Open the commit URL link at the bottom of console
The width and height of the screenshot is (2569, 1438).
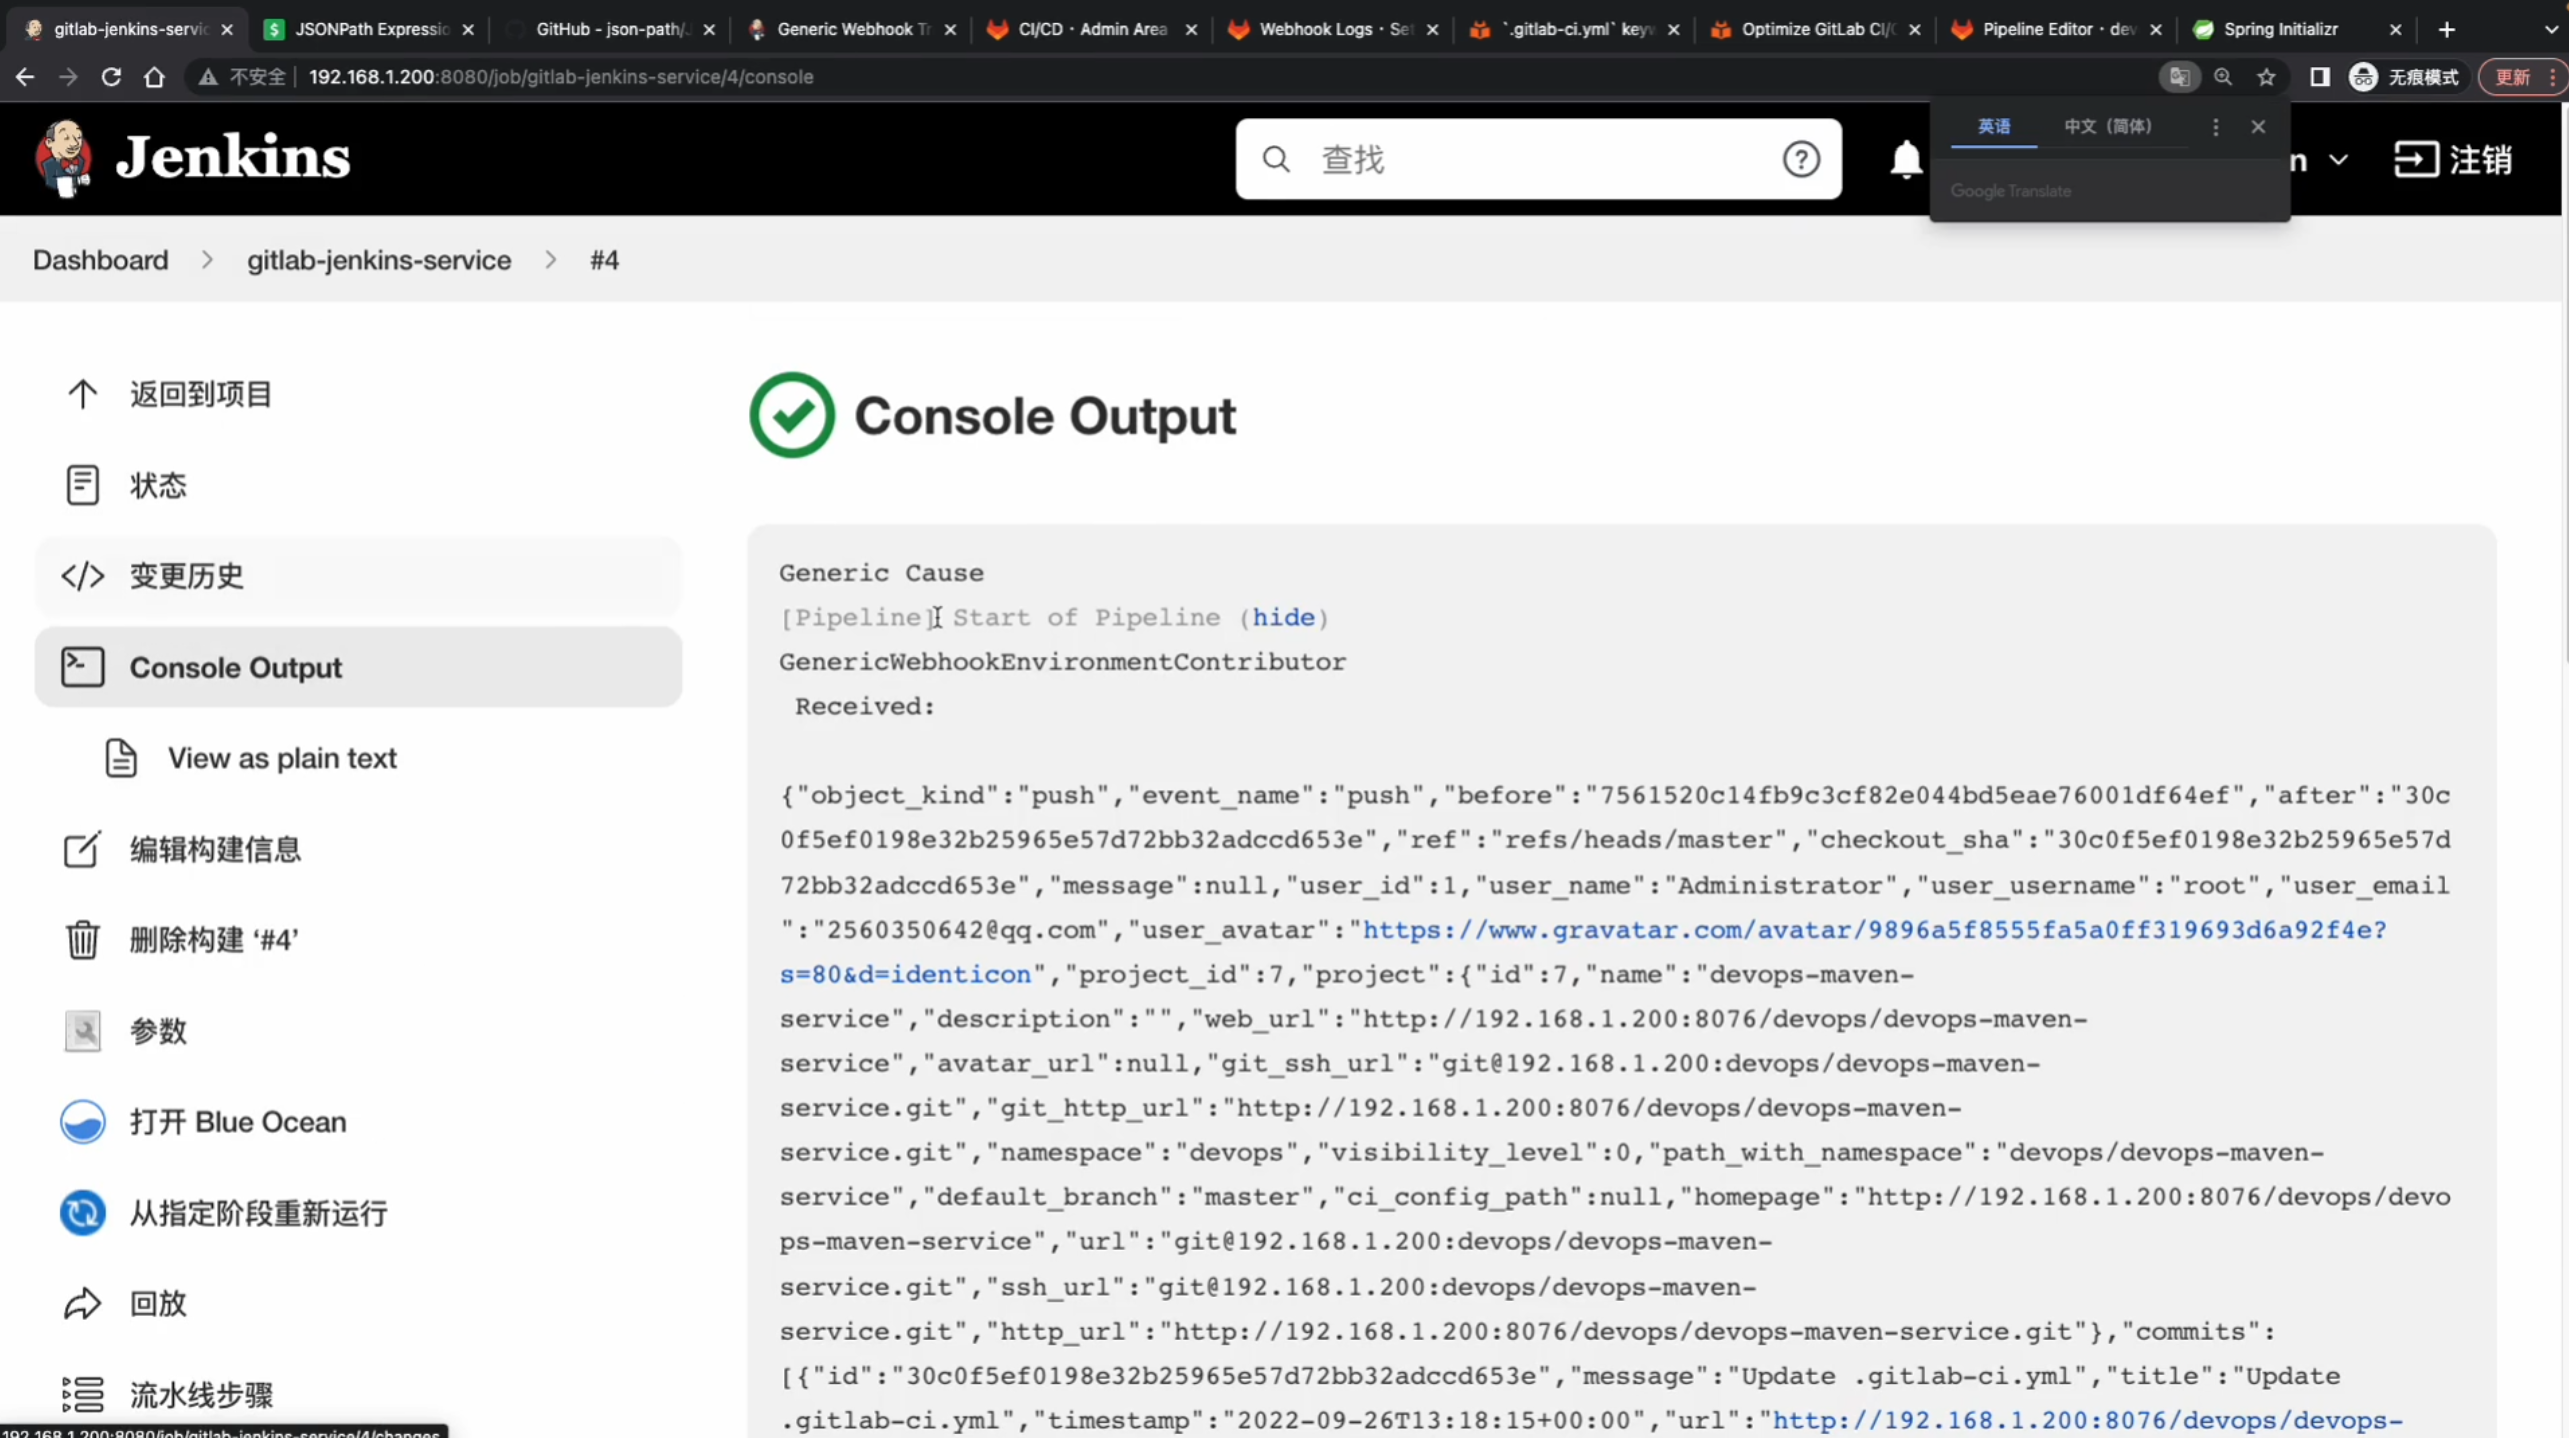pos(2087,1420)
